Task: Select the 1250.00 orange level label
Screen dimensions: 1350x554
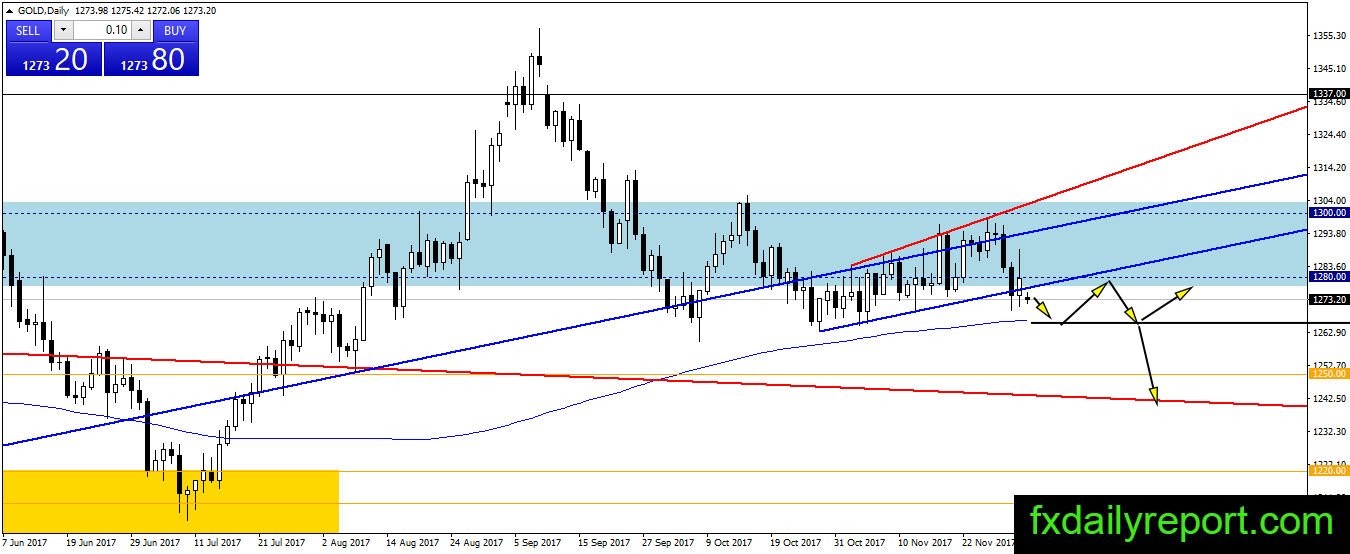Action: (1328, 373)
